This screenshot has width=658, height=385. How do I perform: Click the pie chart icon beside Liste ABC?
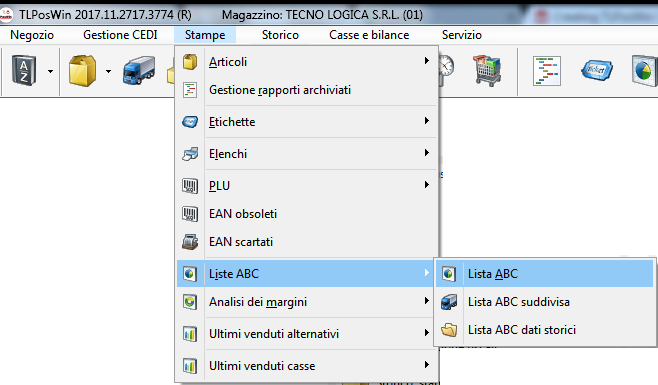click(190, 274)
